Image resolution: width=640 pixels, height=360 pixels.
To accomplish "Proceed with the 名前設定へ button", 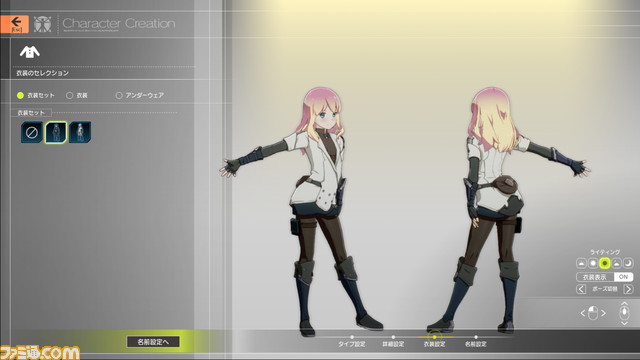I will 153,342.
